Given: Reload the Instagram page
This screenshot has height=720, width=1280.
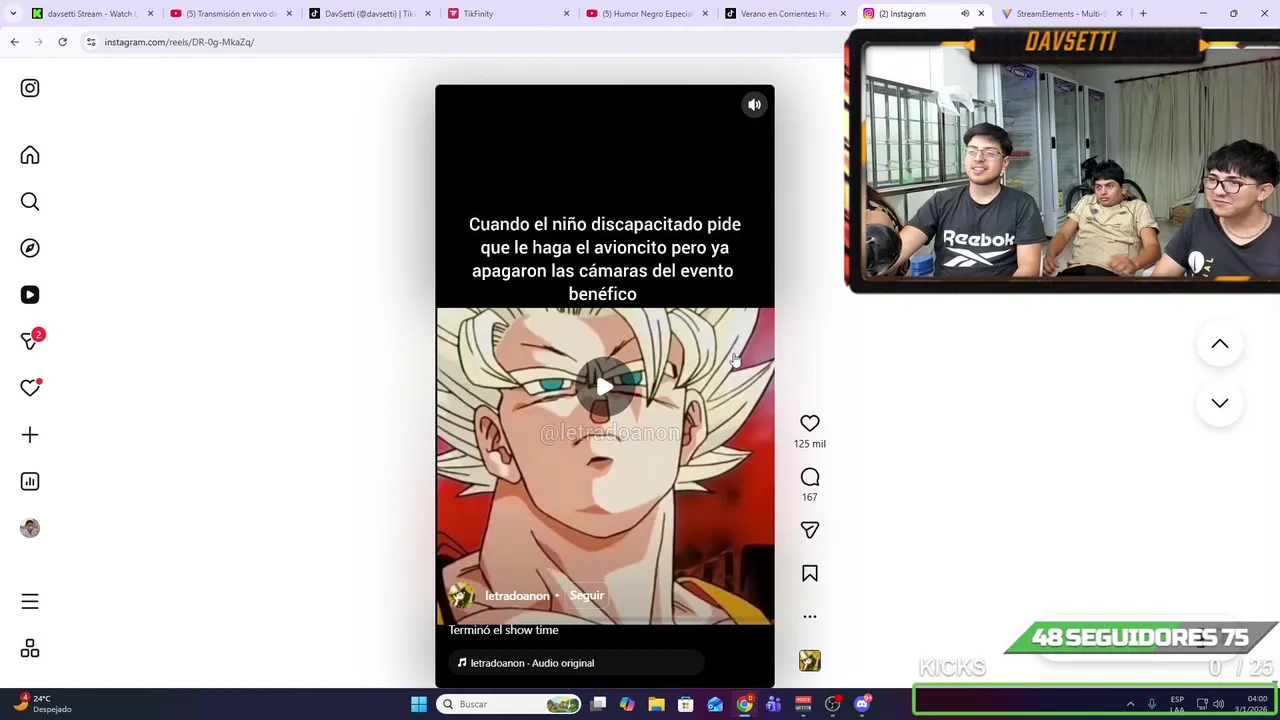Looking at the screenshot, I should click(x=62, y=42).
